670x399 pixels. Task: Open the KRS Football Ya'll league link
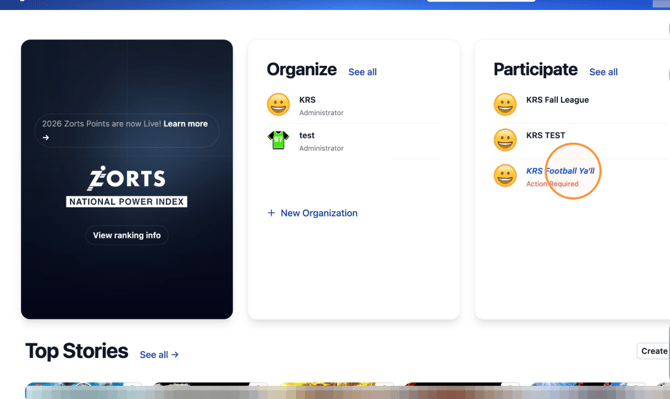[x=560, y=171]
